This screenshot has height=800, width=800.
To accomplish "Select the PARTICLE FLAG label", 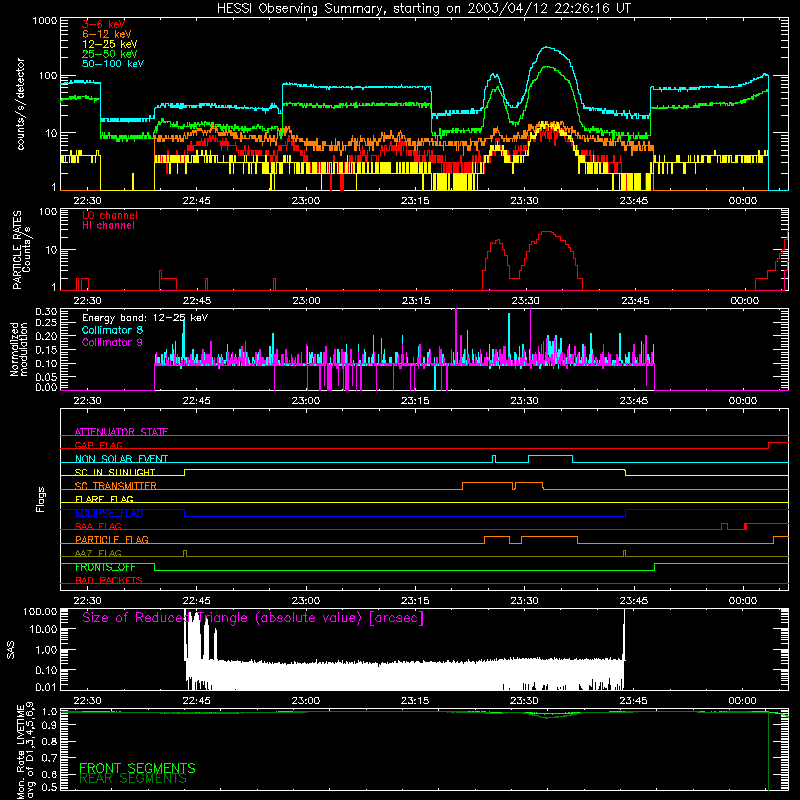I will coord(112,539).
